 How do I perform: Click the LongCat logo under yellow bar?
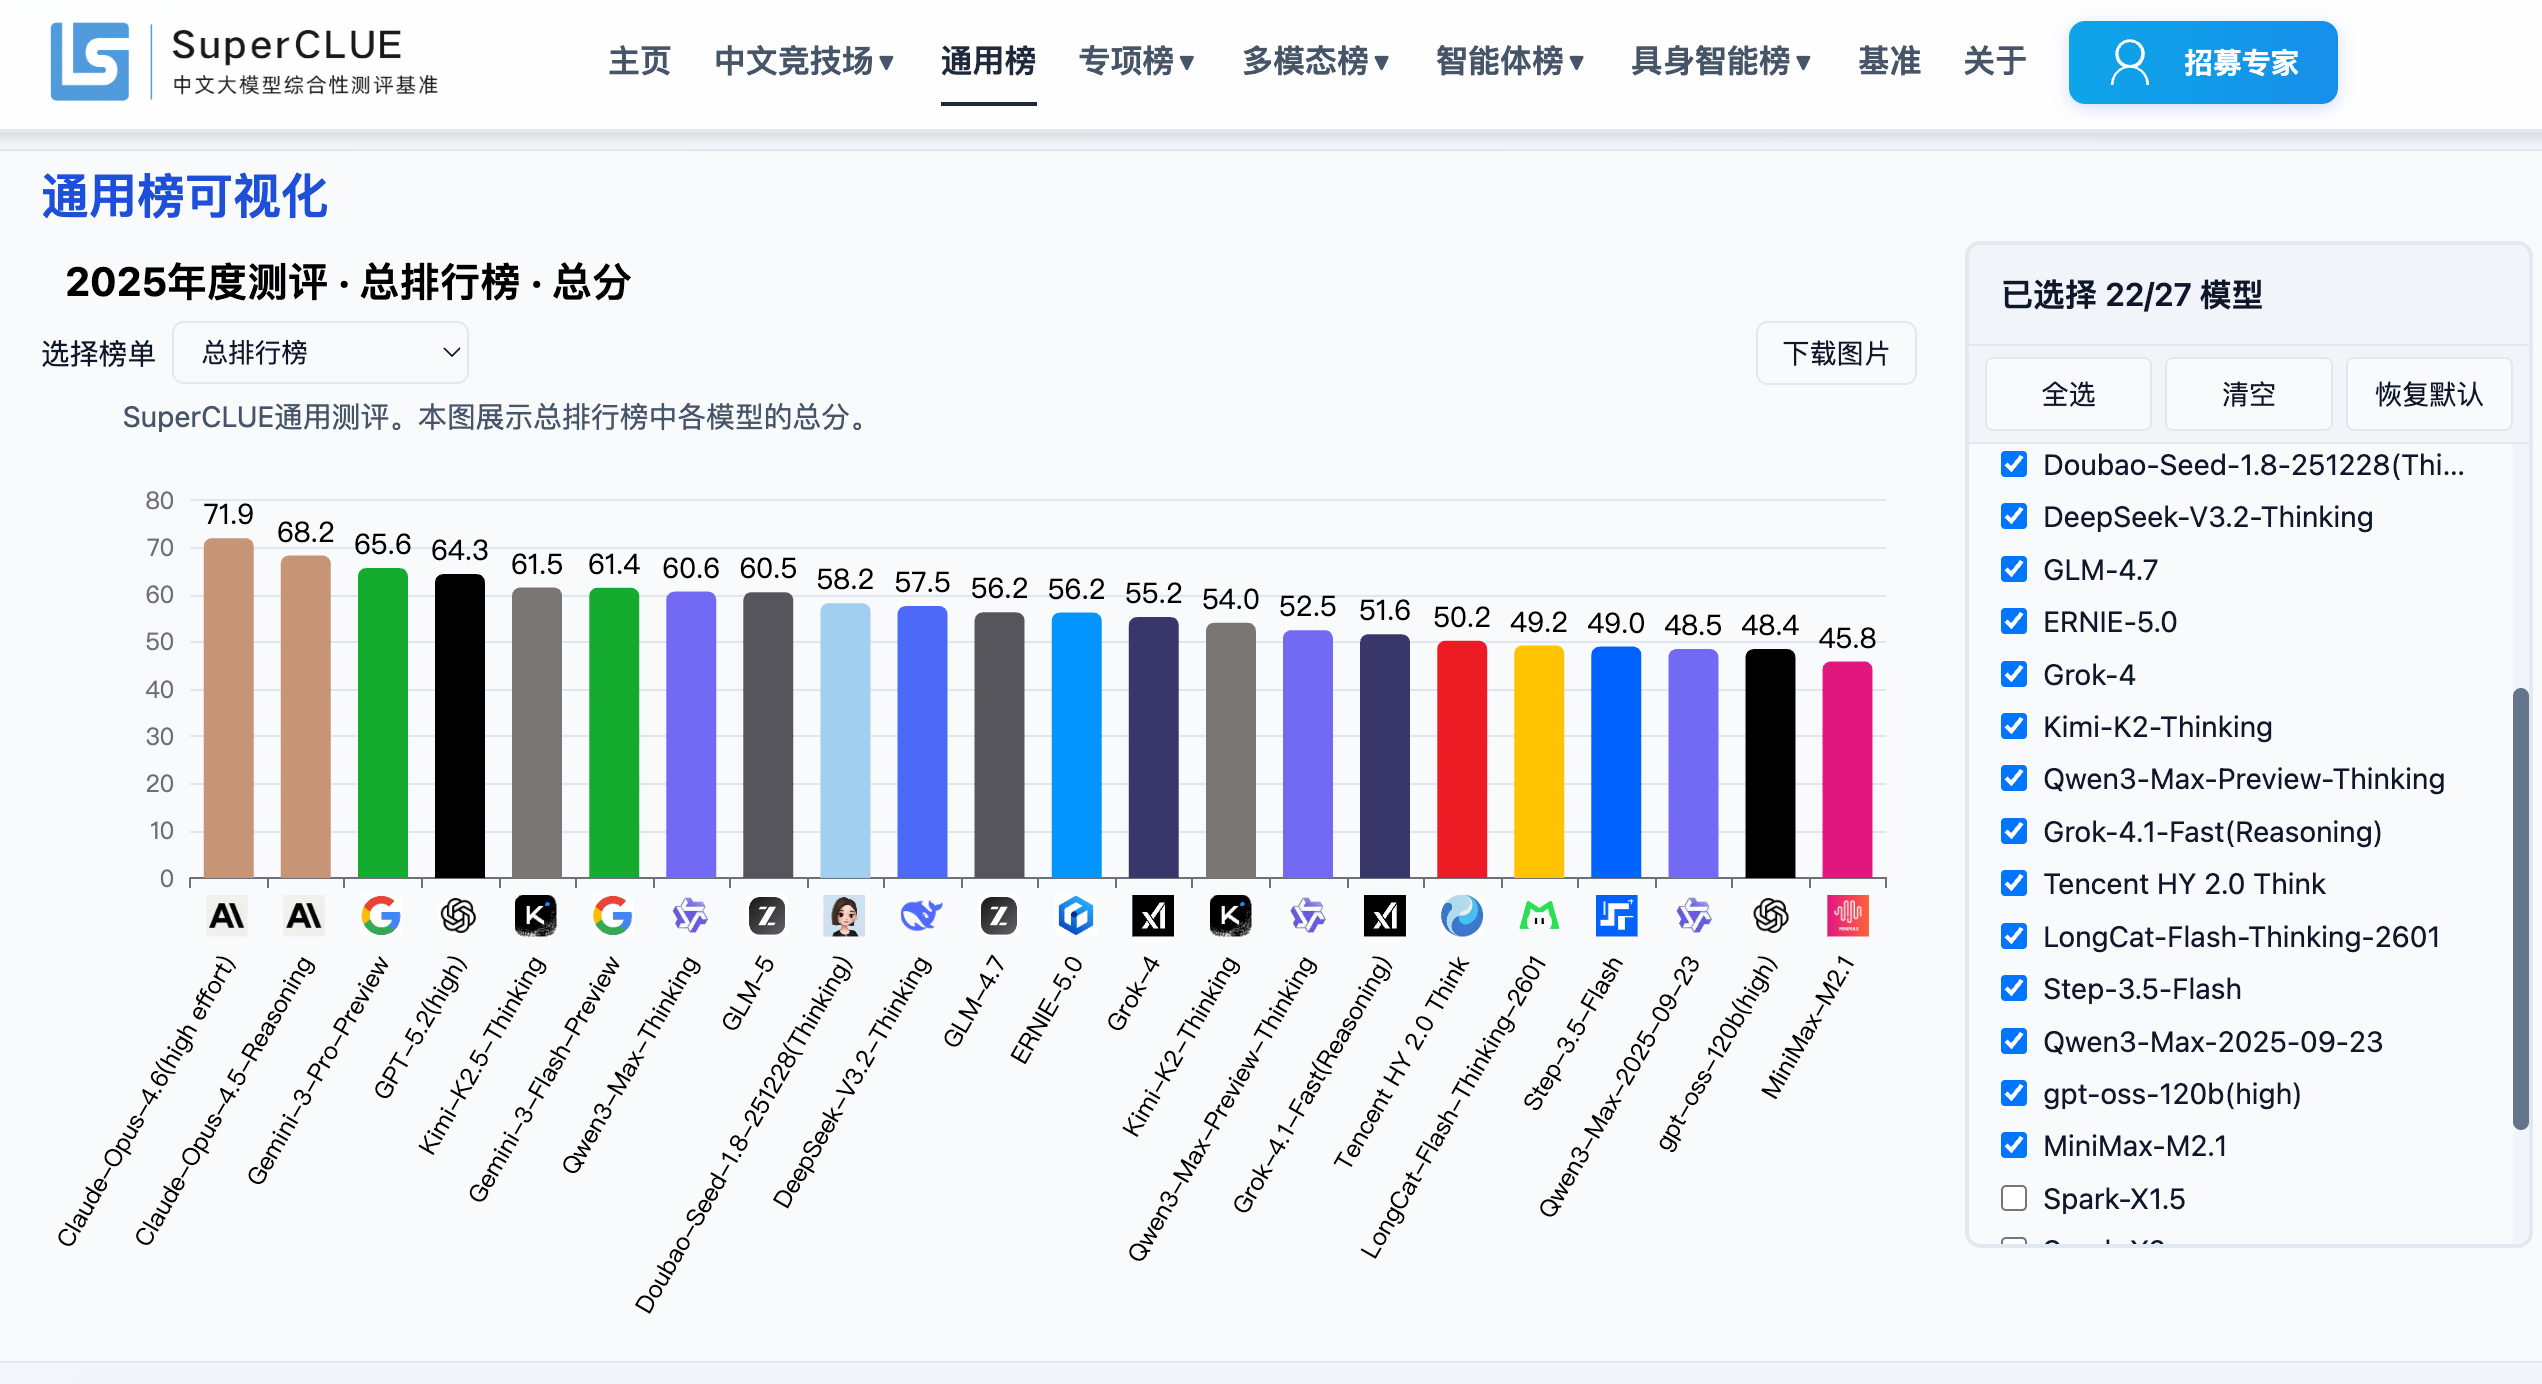[x=1539, y=915]
